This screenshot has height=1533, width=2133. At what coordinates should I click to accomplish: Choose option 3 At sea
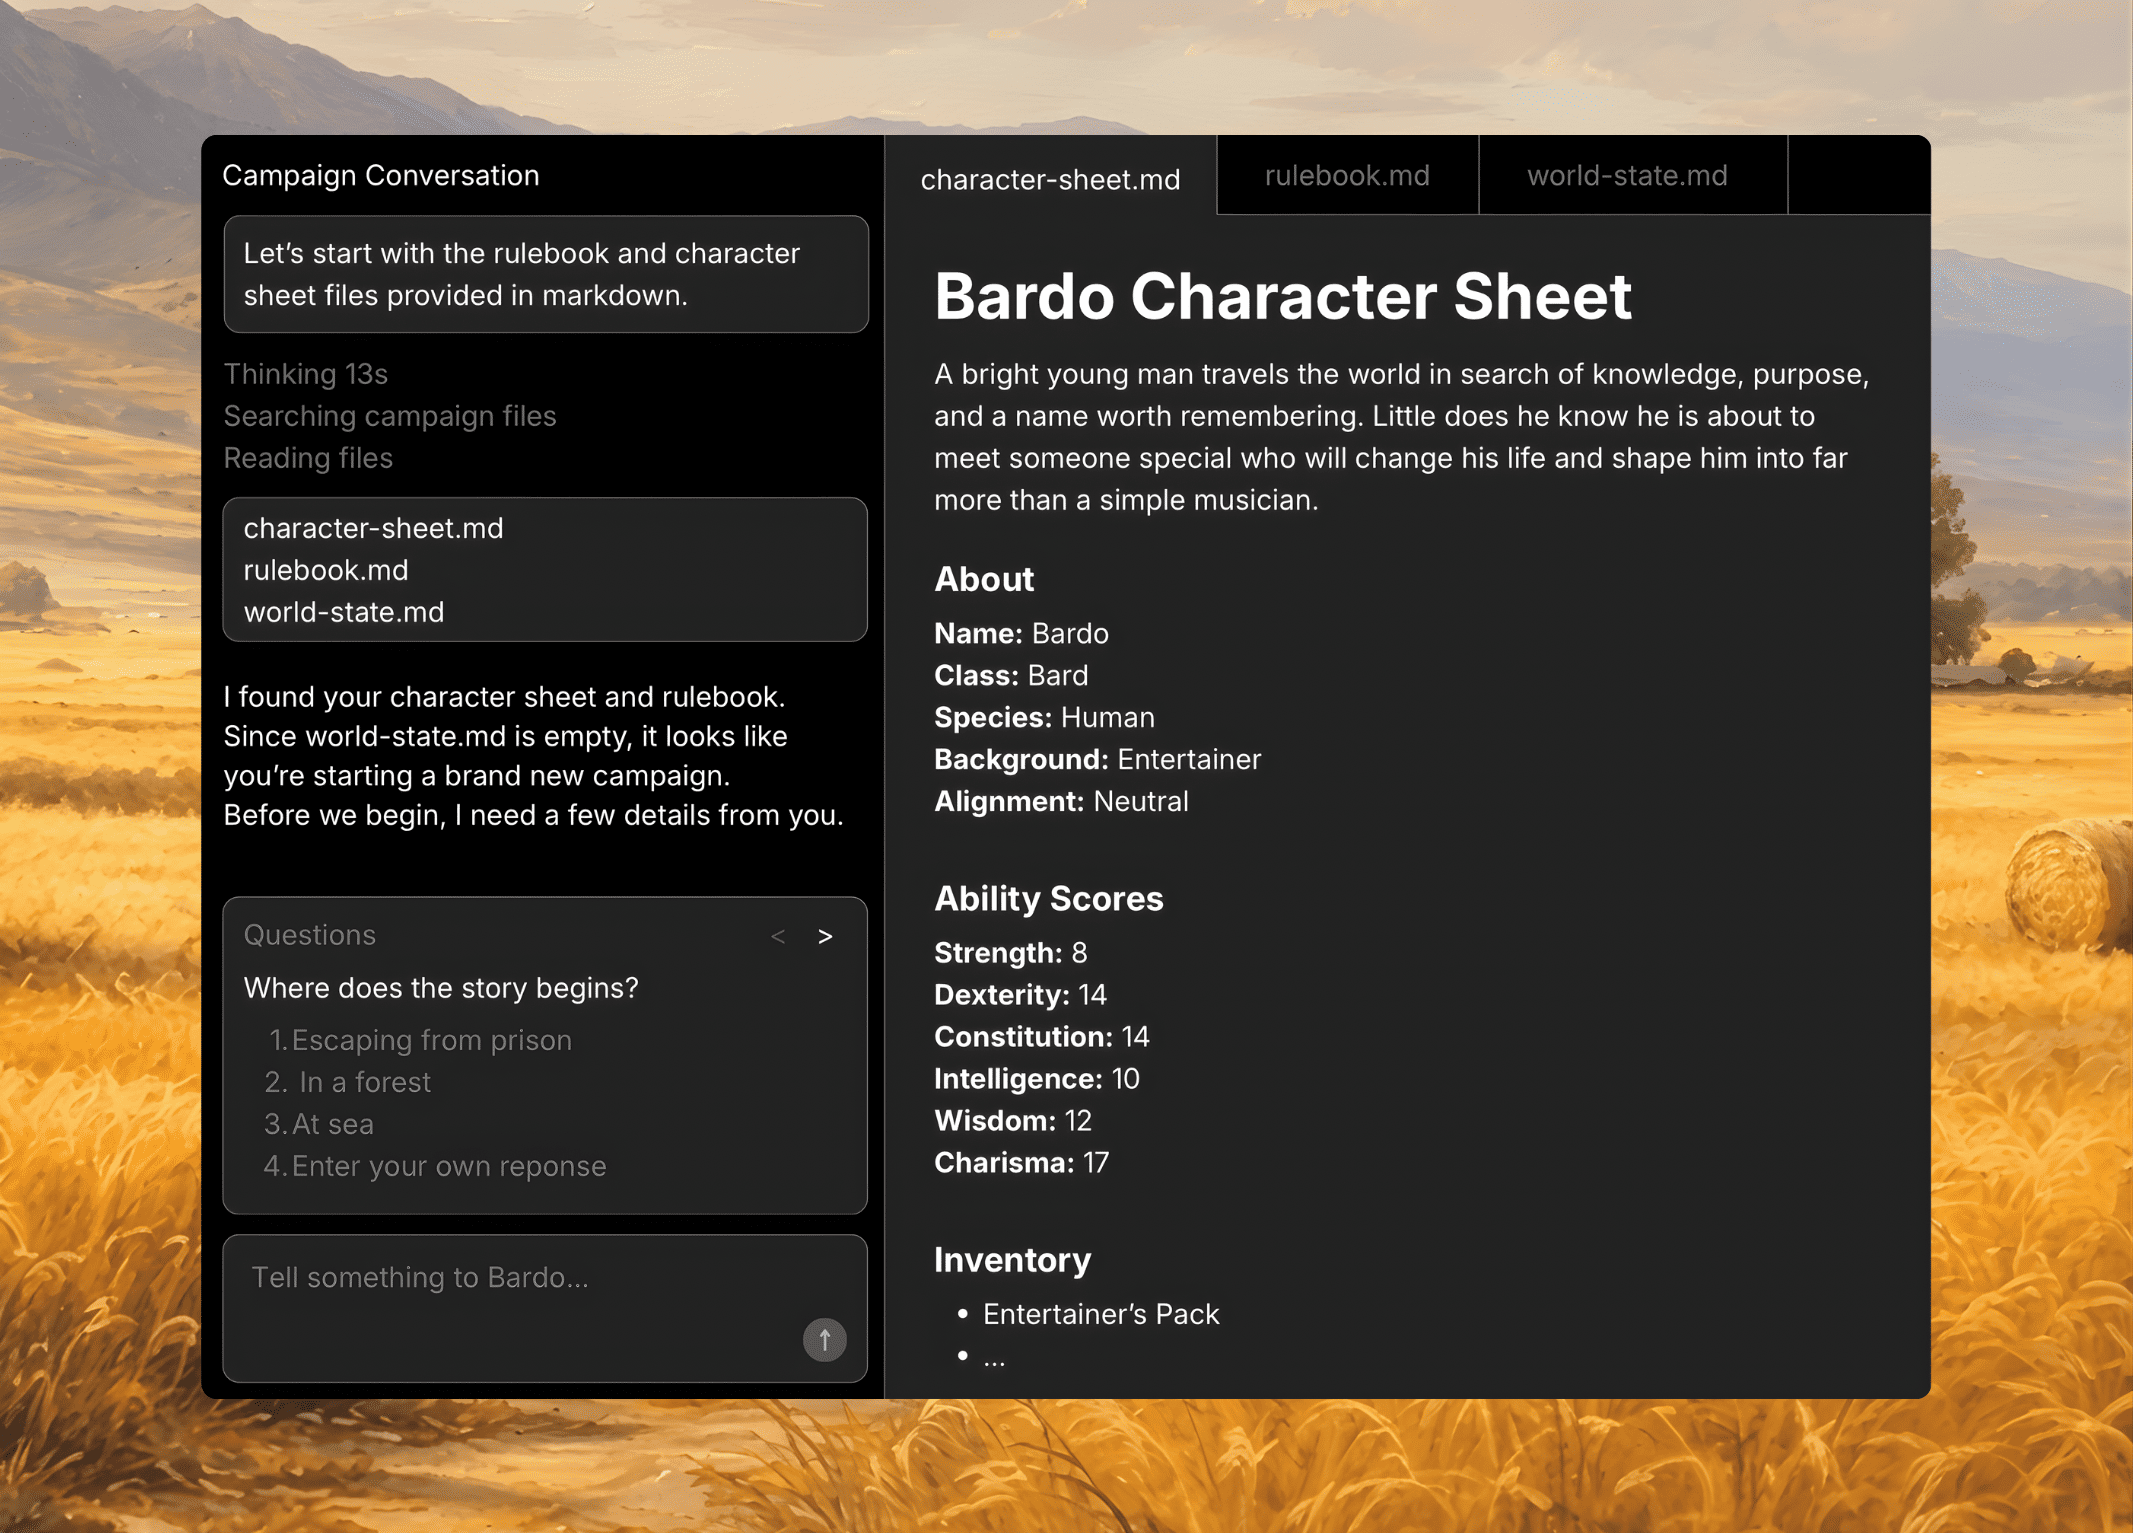pos(319,1123)
